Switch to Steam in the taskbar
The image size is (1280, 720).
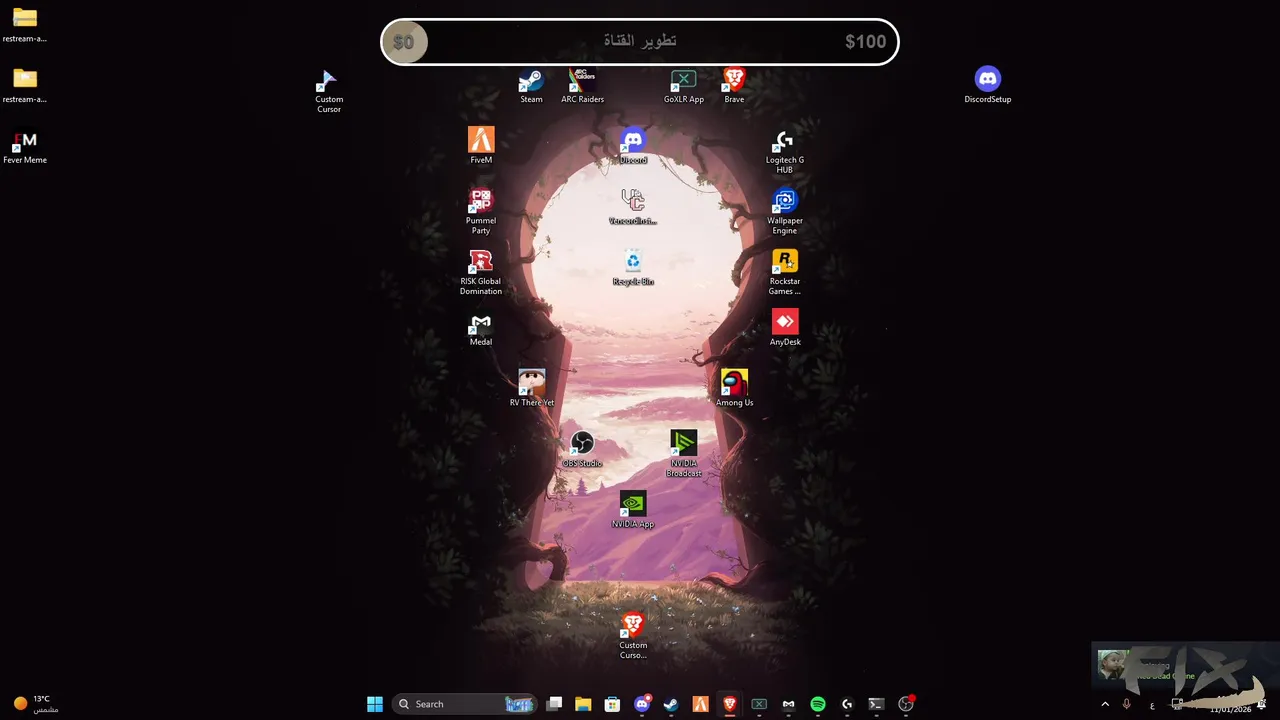(671, 704)
